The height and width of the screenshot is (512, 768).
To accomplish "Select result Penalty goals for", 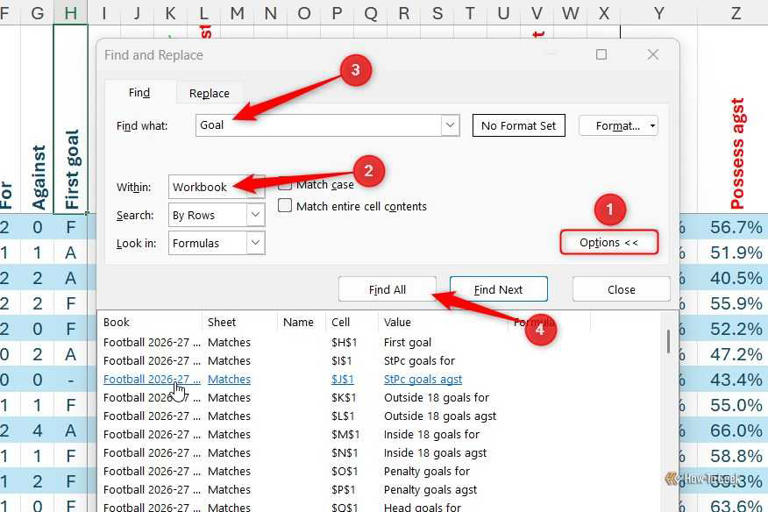I will pos(380,471).
